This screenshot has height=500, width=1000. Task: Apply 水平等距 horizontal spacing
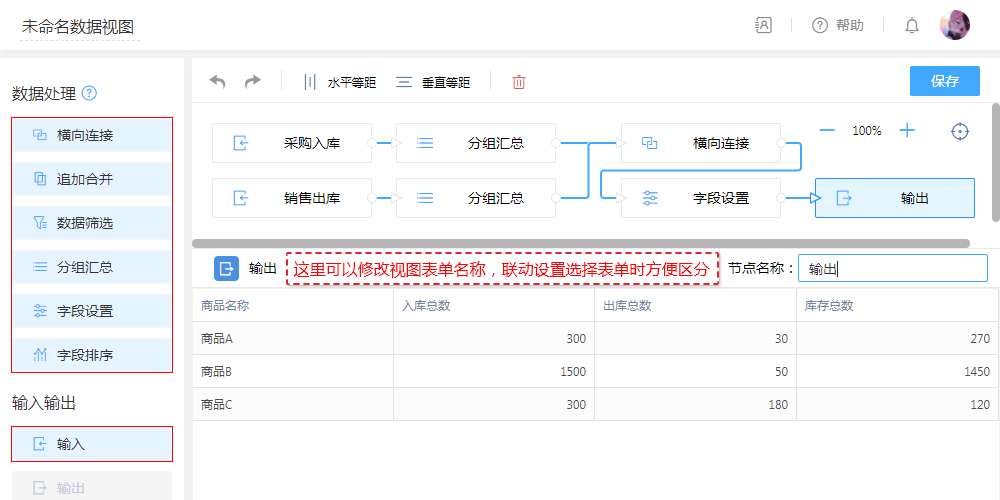(x=340, y=83)
